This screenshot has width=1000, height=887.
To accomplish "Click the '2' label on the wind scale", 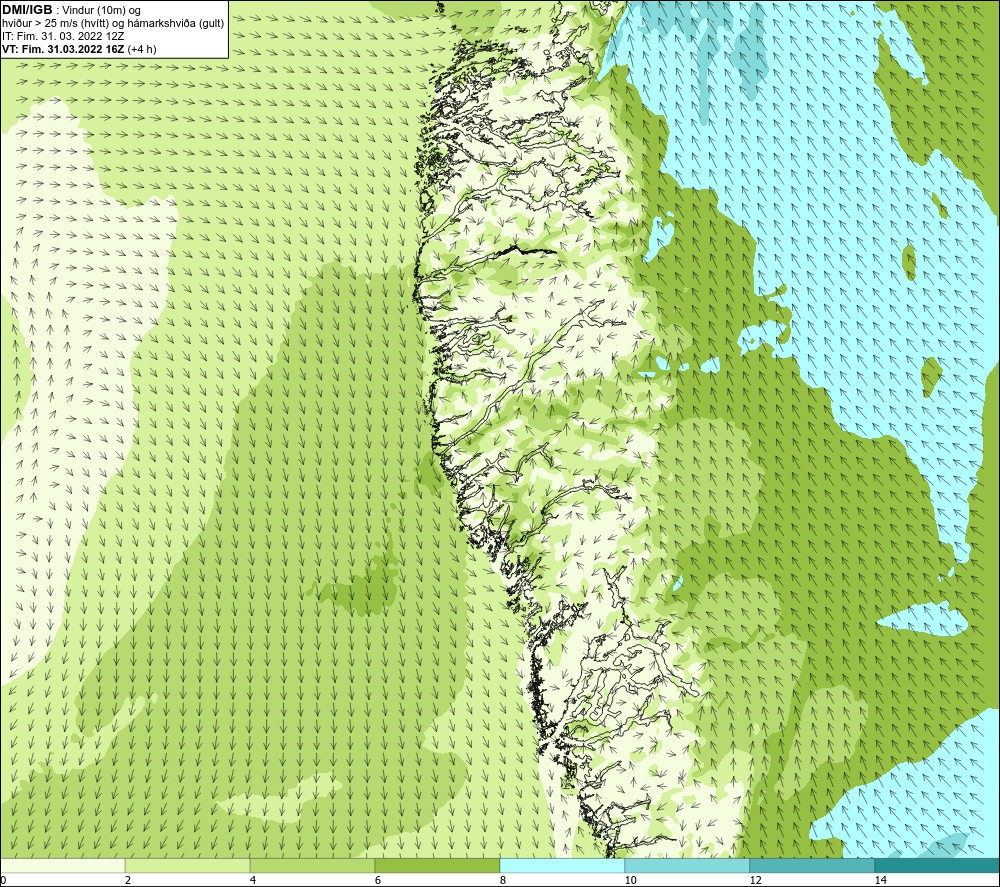I will tap(128, 881).
